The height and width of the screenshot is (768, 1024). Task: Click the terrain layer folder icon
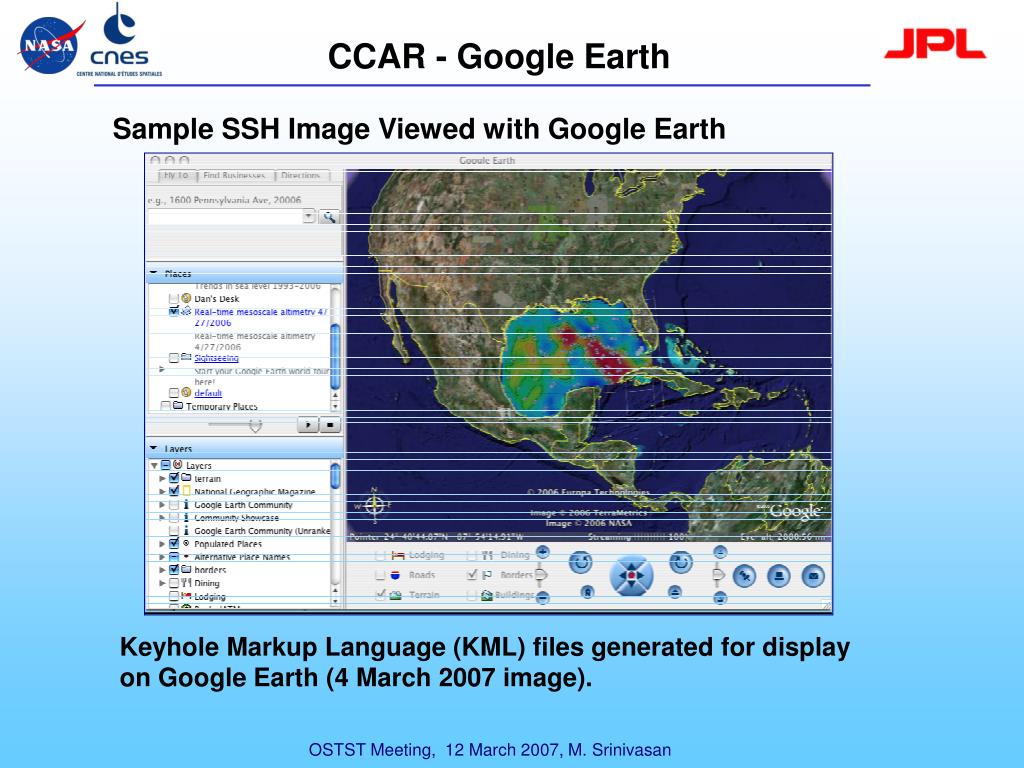(x=186, y=478)
